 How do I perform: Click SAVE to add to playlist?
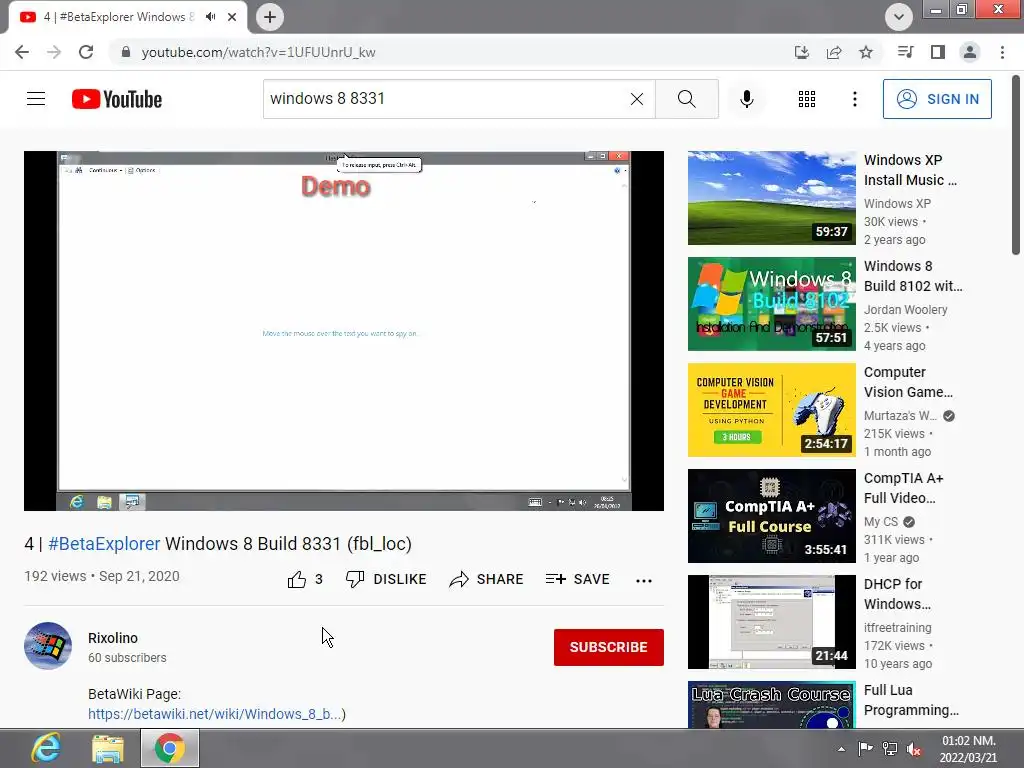[577, 579]
